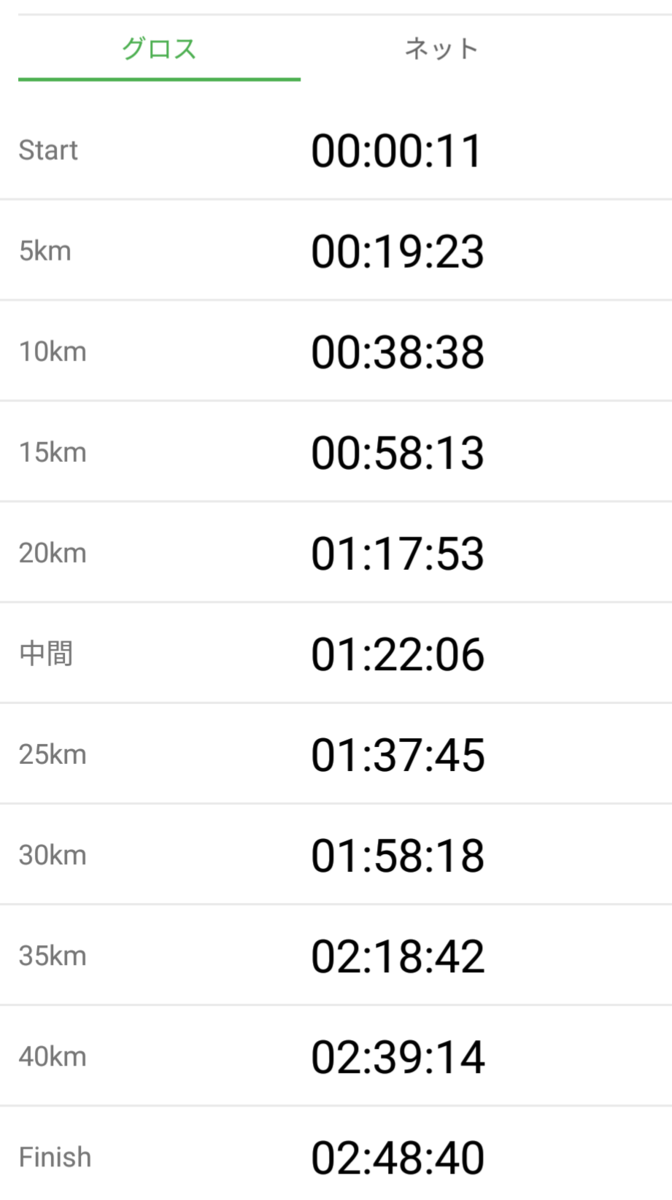Screen dimensions: 672x1200
Task: Select the 5km split label
Action: point(45,251)
